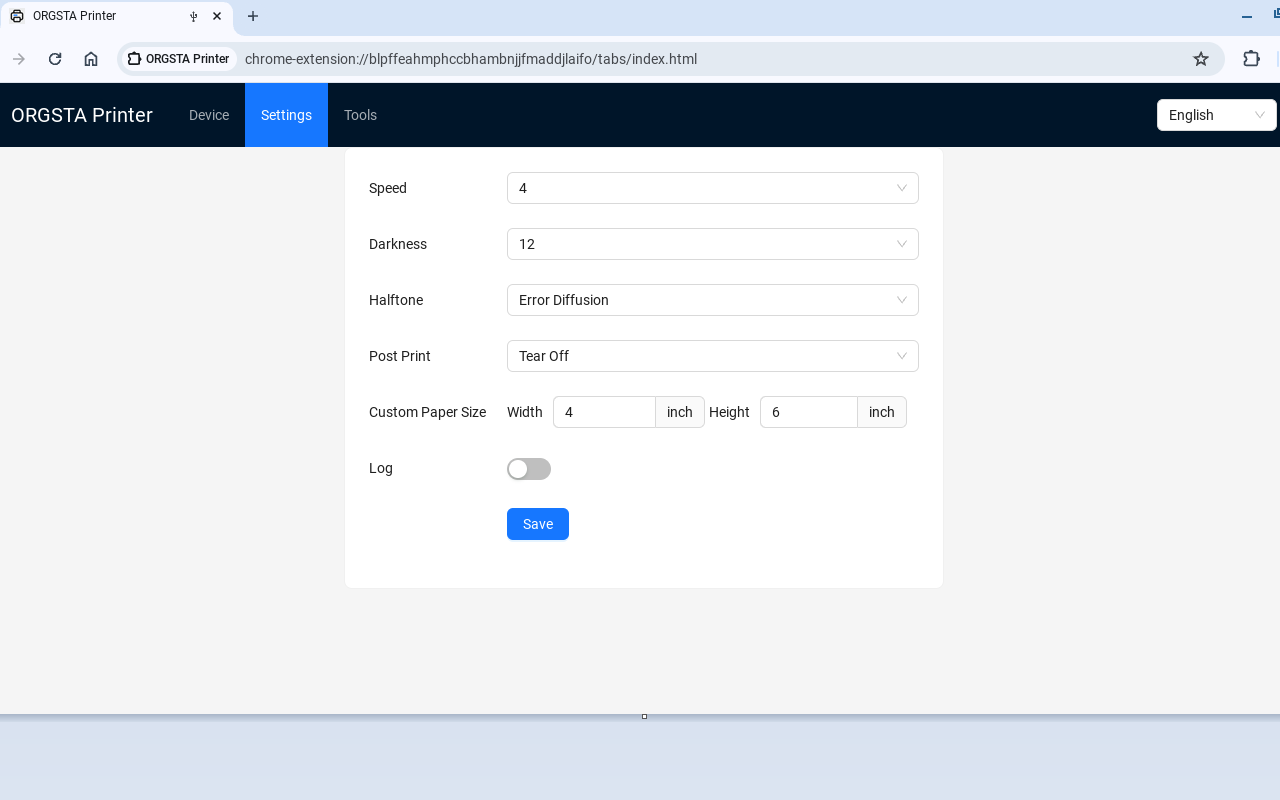
Task: Click the Speed label
Action: pos(388,188)
